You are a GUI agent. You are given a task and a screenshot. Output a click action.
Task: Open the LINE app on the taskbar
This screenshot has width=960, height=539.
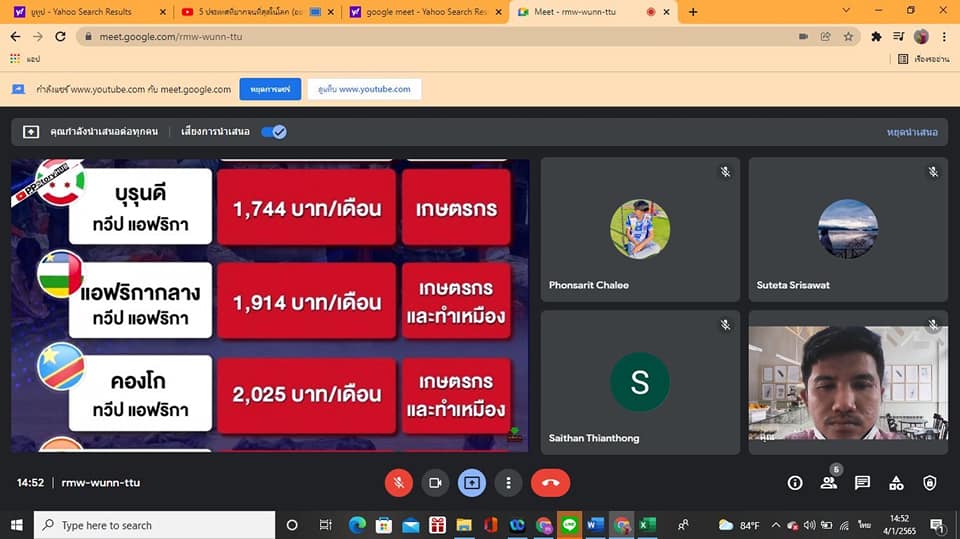pyautogui.click(x=570, y=525)
